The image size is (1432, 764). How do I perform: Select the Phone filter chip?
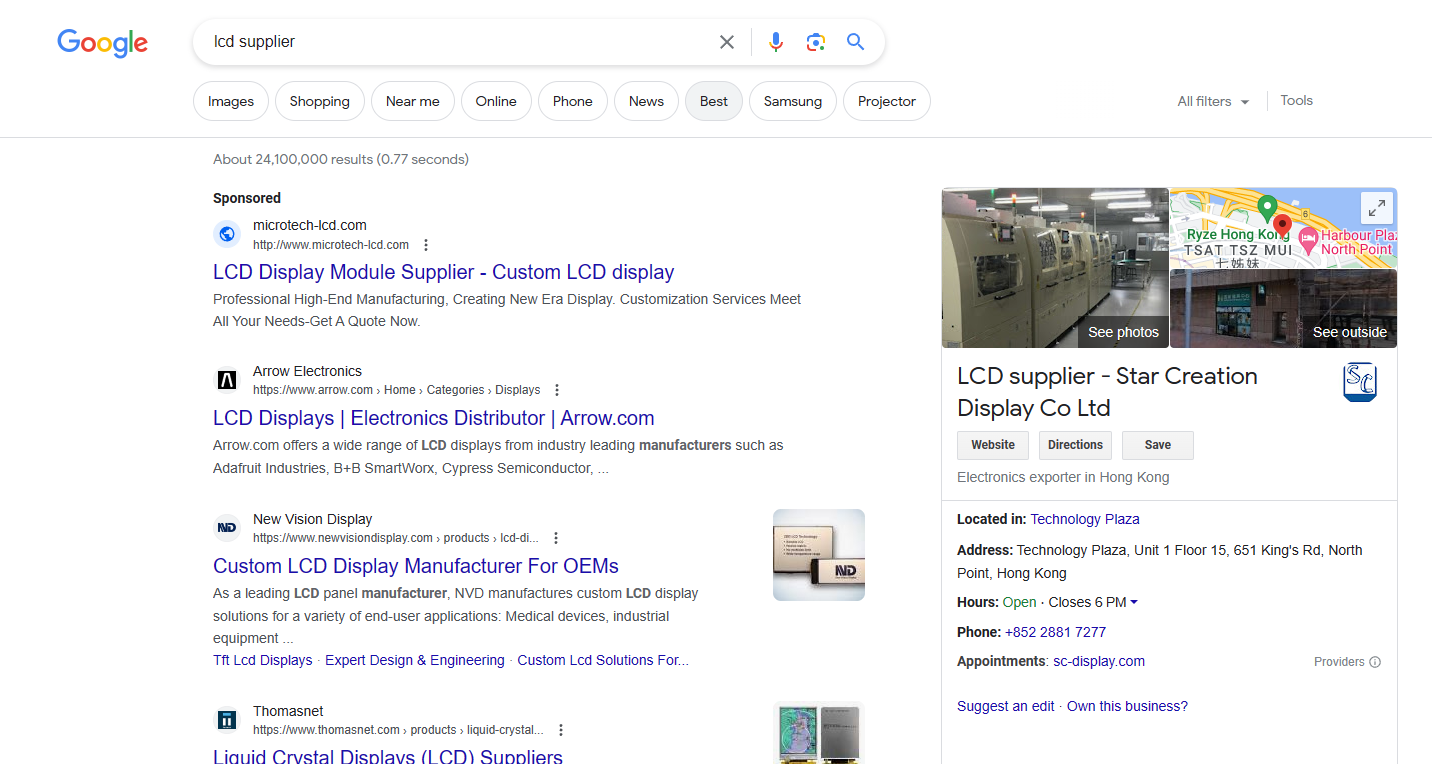[x=573, y=101]
